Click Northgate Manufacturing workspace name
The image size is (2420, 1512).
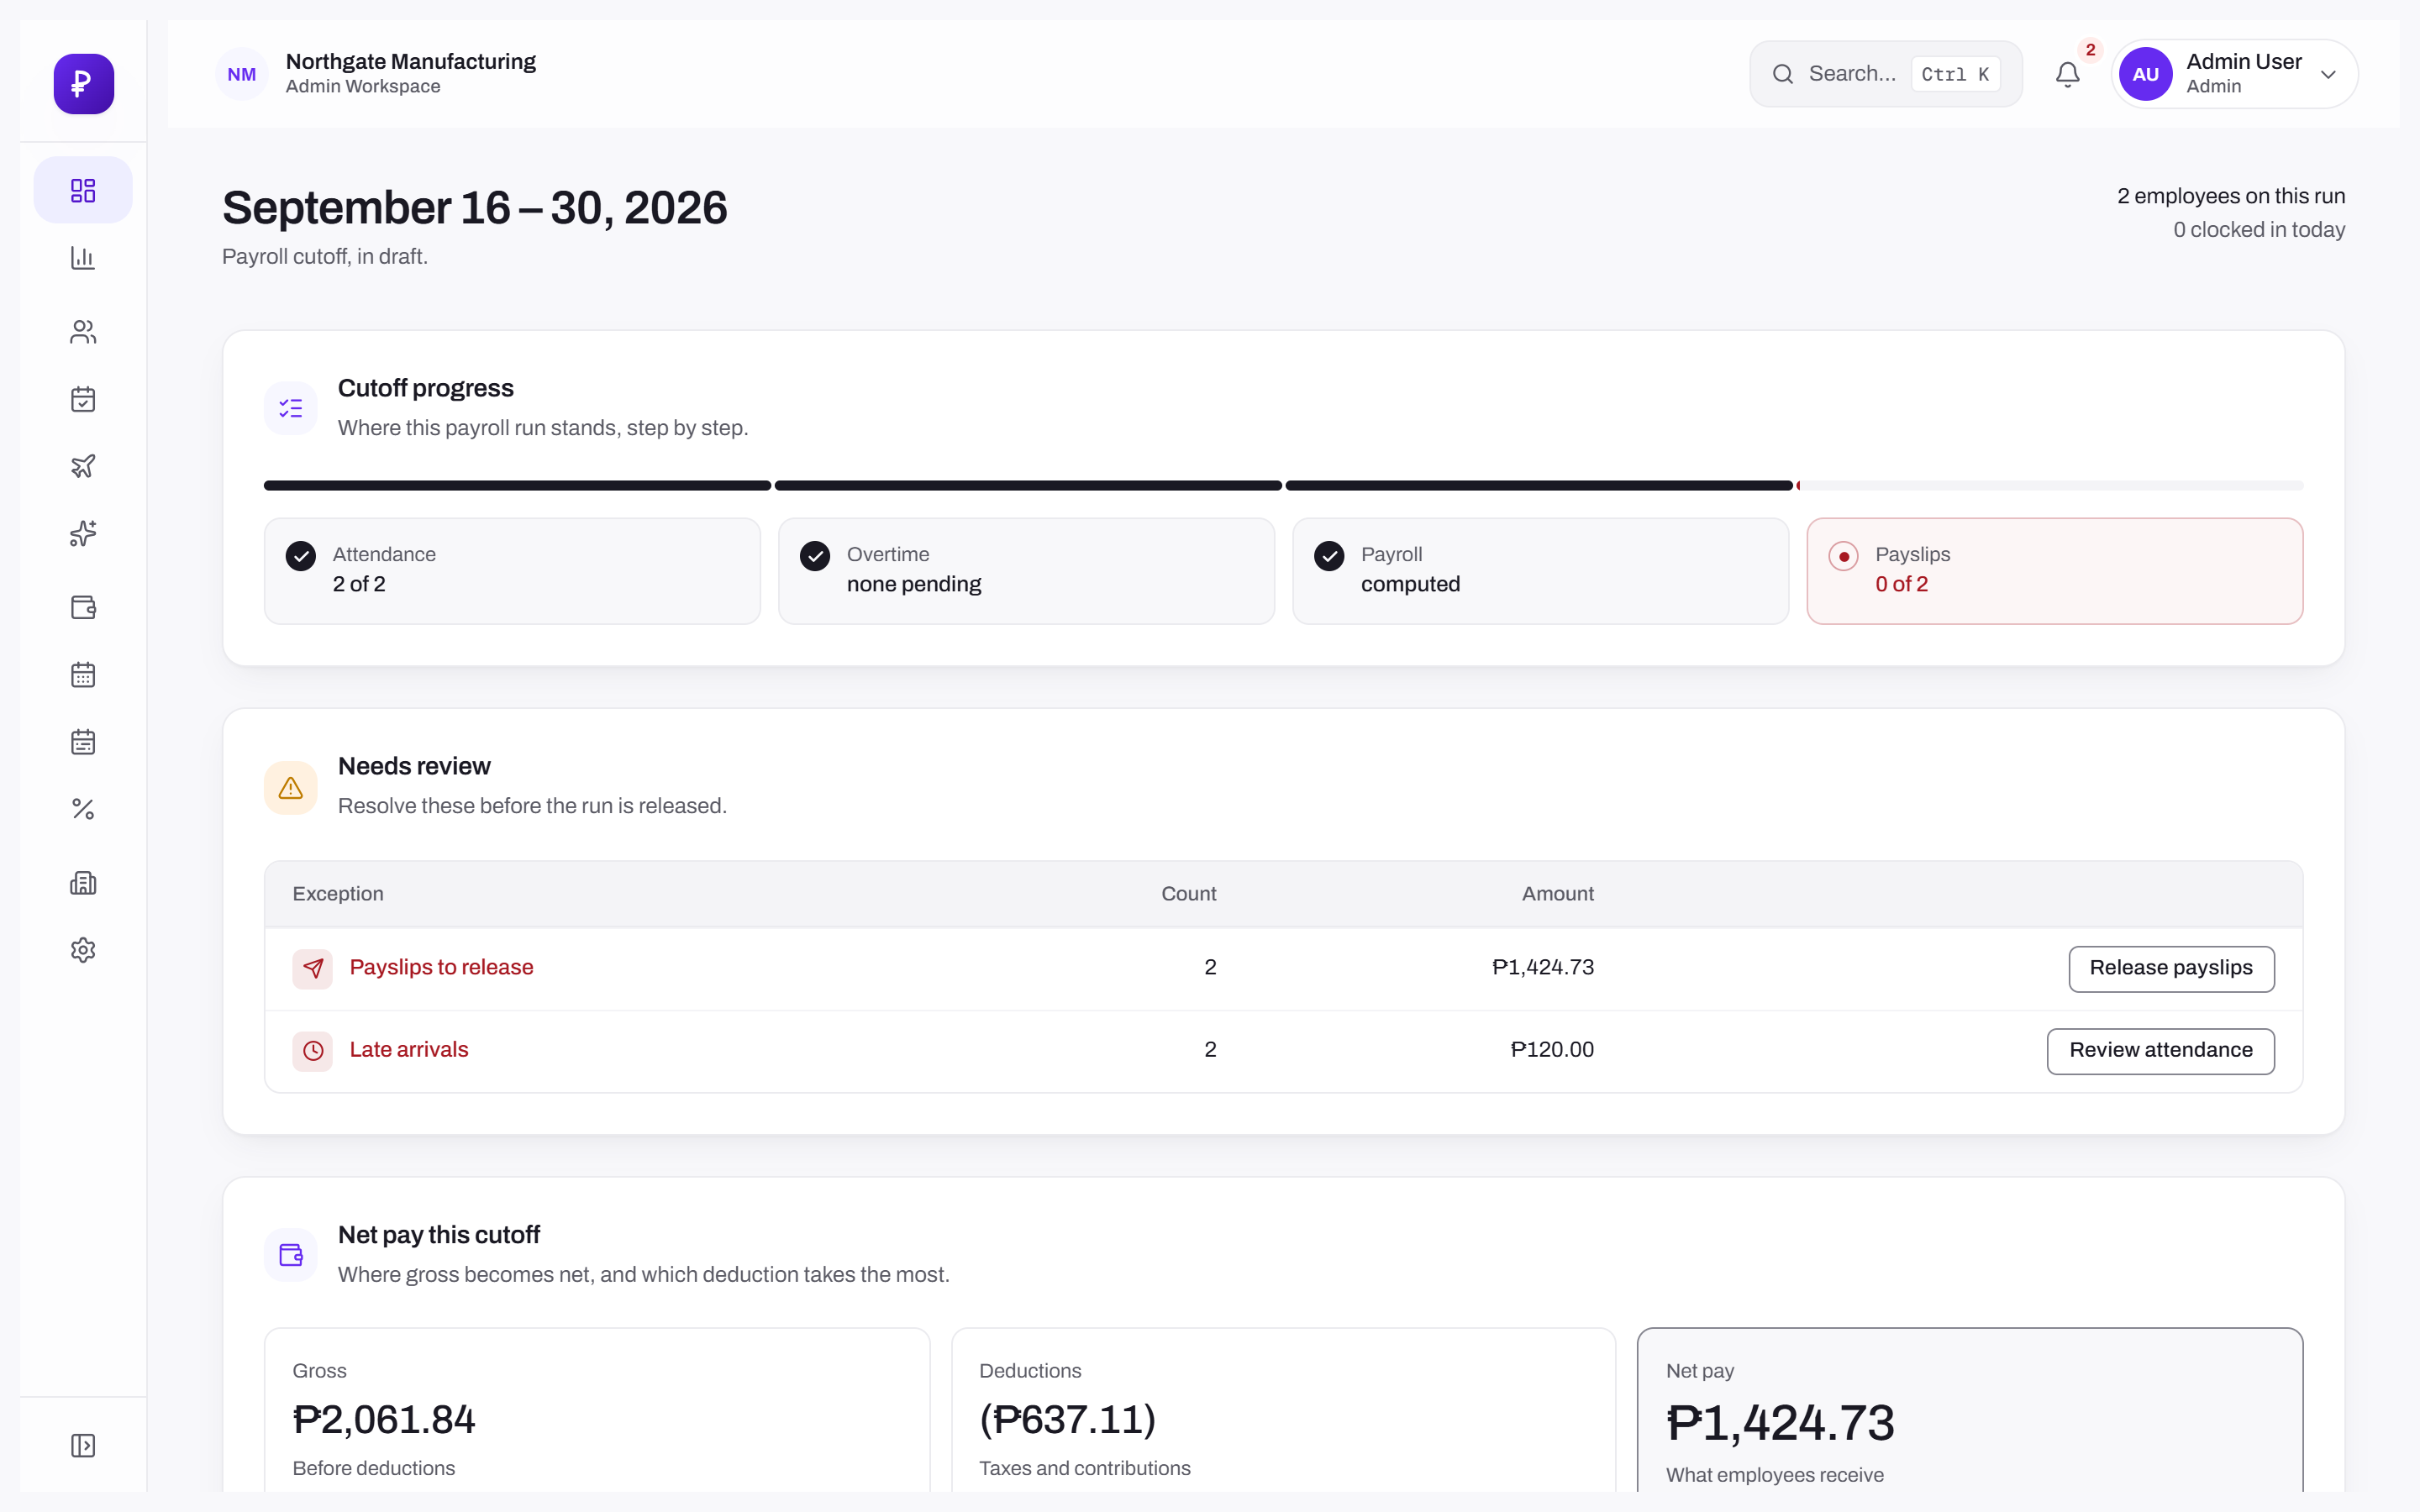410,62
